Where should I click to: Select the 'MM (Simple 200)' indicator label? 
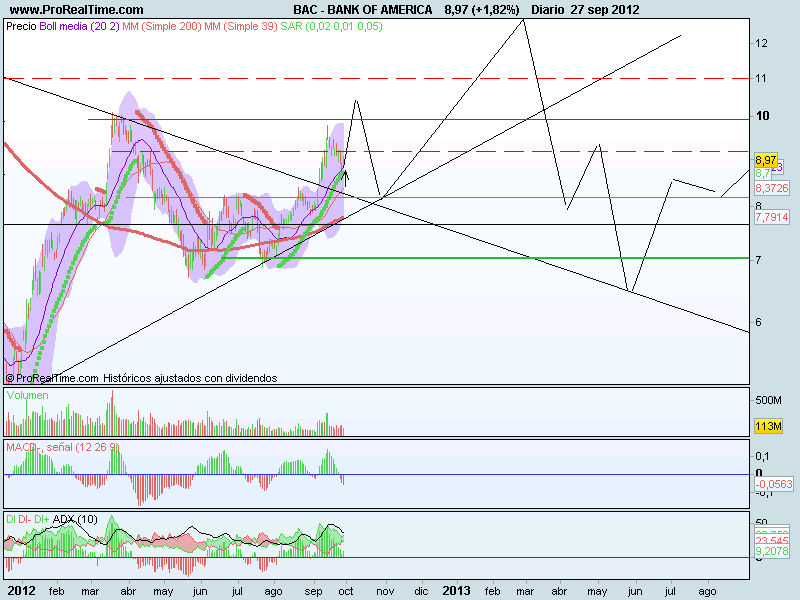162,26
